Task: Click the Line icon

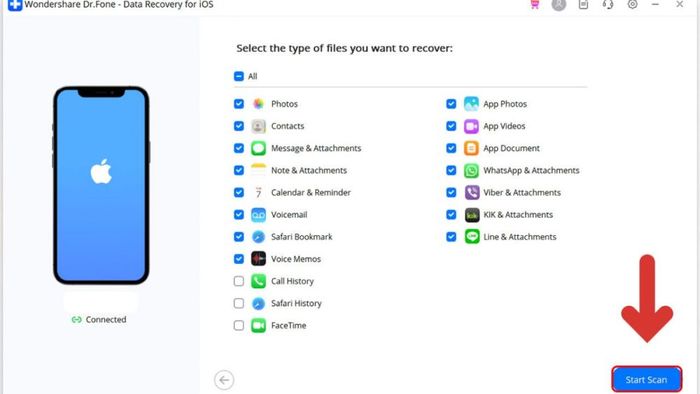Action: (471, 236)
